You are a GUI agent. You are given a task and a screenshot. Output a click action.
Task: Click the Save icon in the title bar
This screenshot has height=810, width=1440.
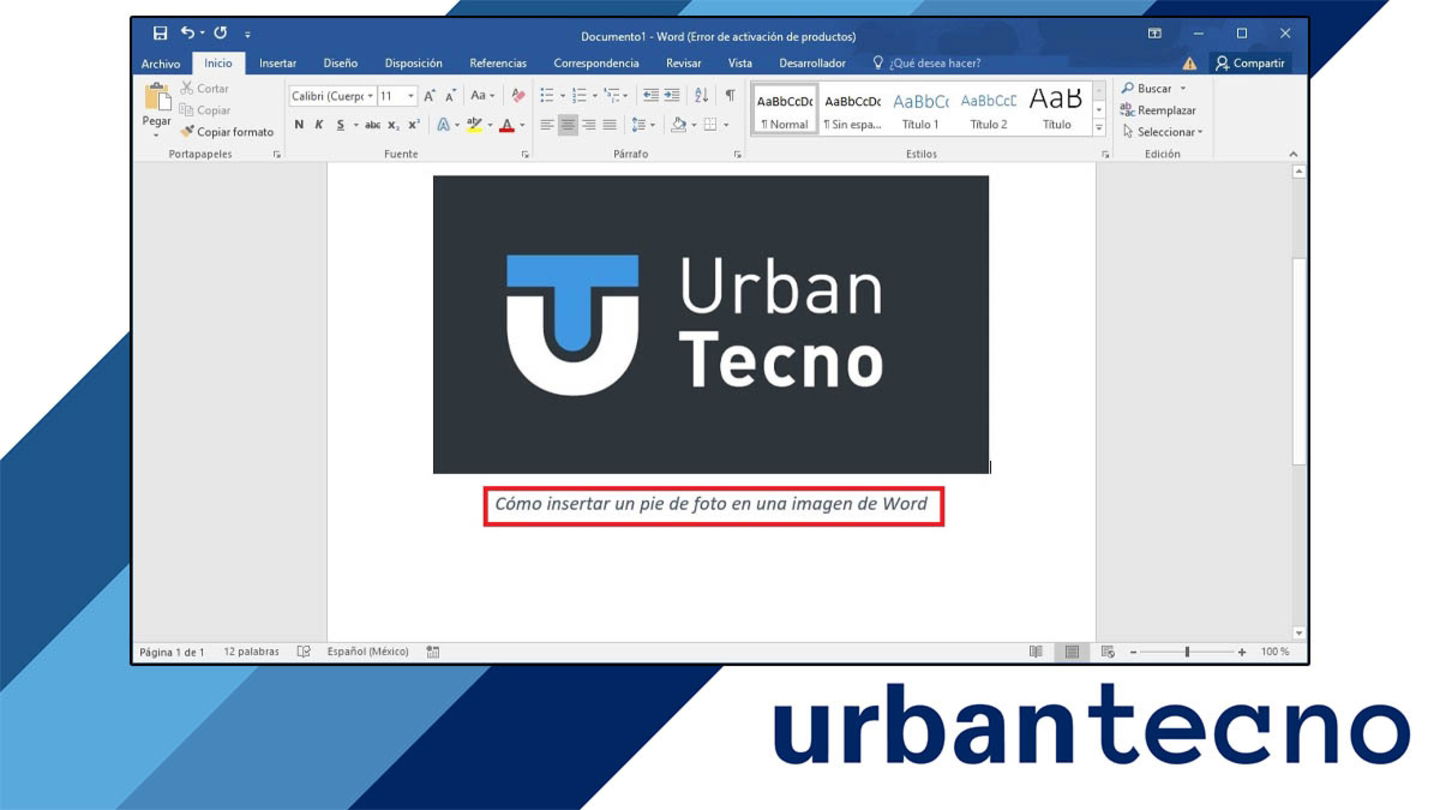pos(160,34)
